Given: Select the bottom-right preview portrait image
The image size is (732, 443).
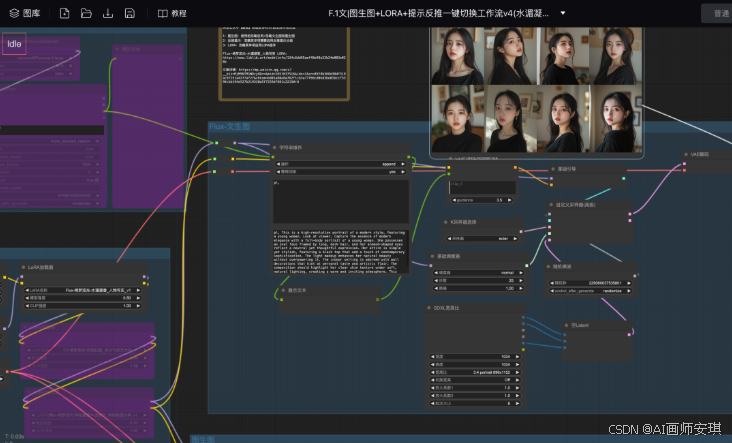Looking at the screenshot, I should click(615, 119).
